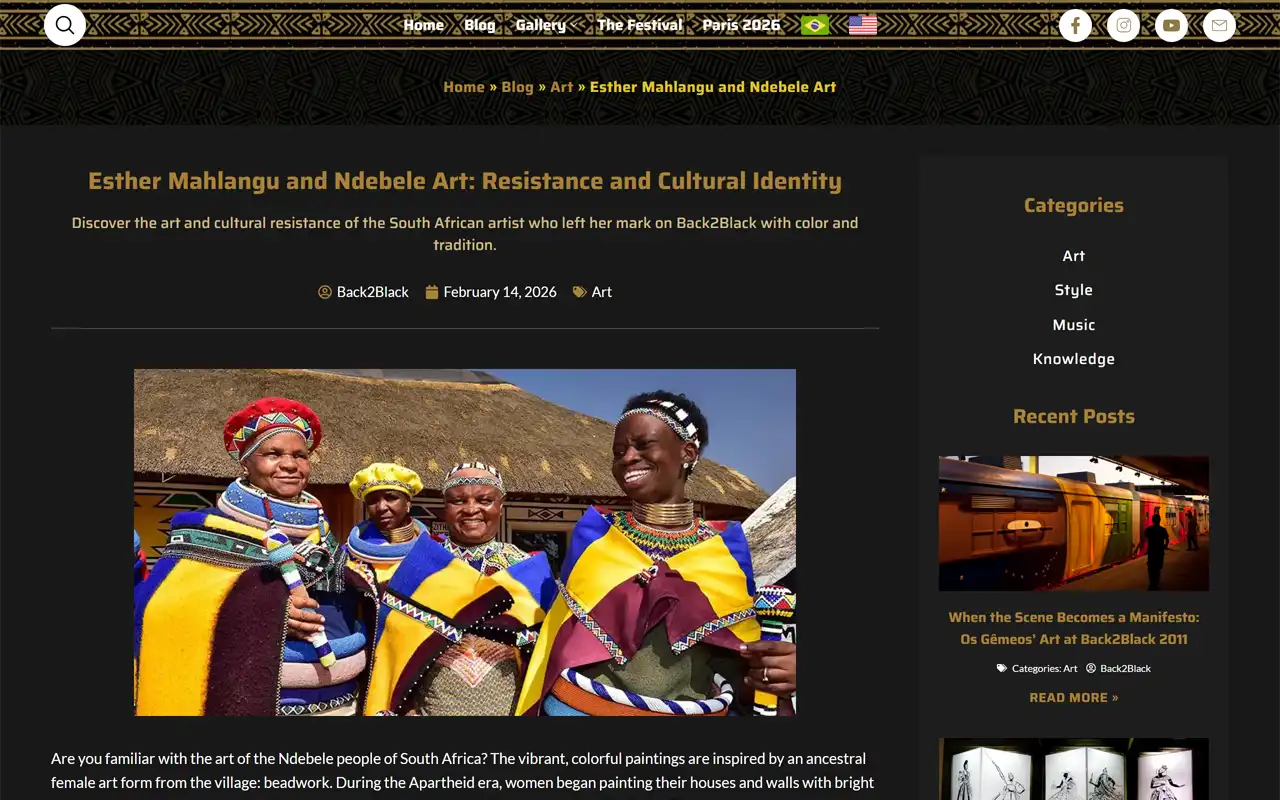This screenshot has width=1280, height=800.
Task: Click the Categories sidebar heading
Action: point(1074,205)
